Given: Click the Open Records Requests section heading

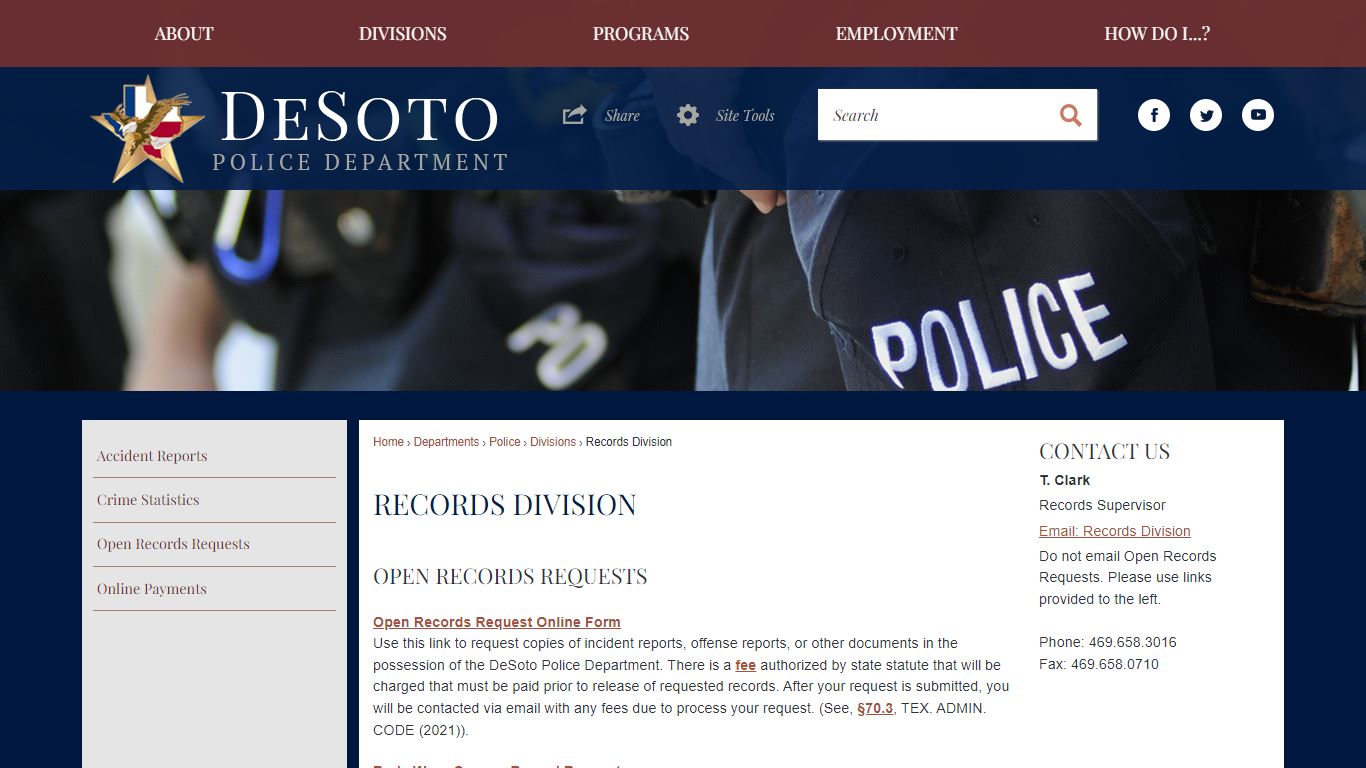Looking at the screenshot, I should (510, 576).
